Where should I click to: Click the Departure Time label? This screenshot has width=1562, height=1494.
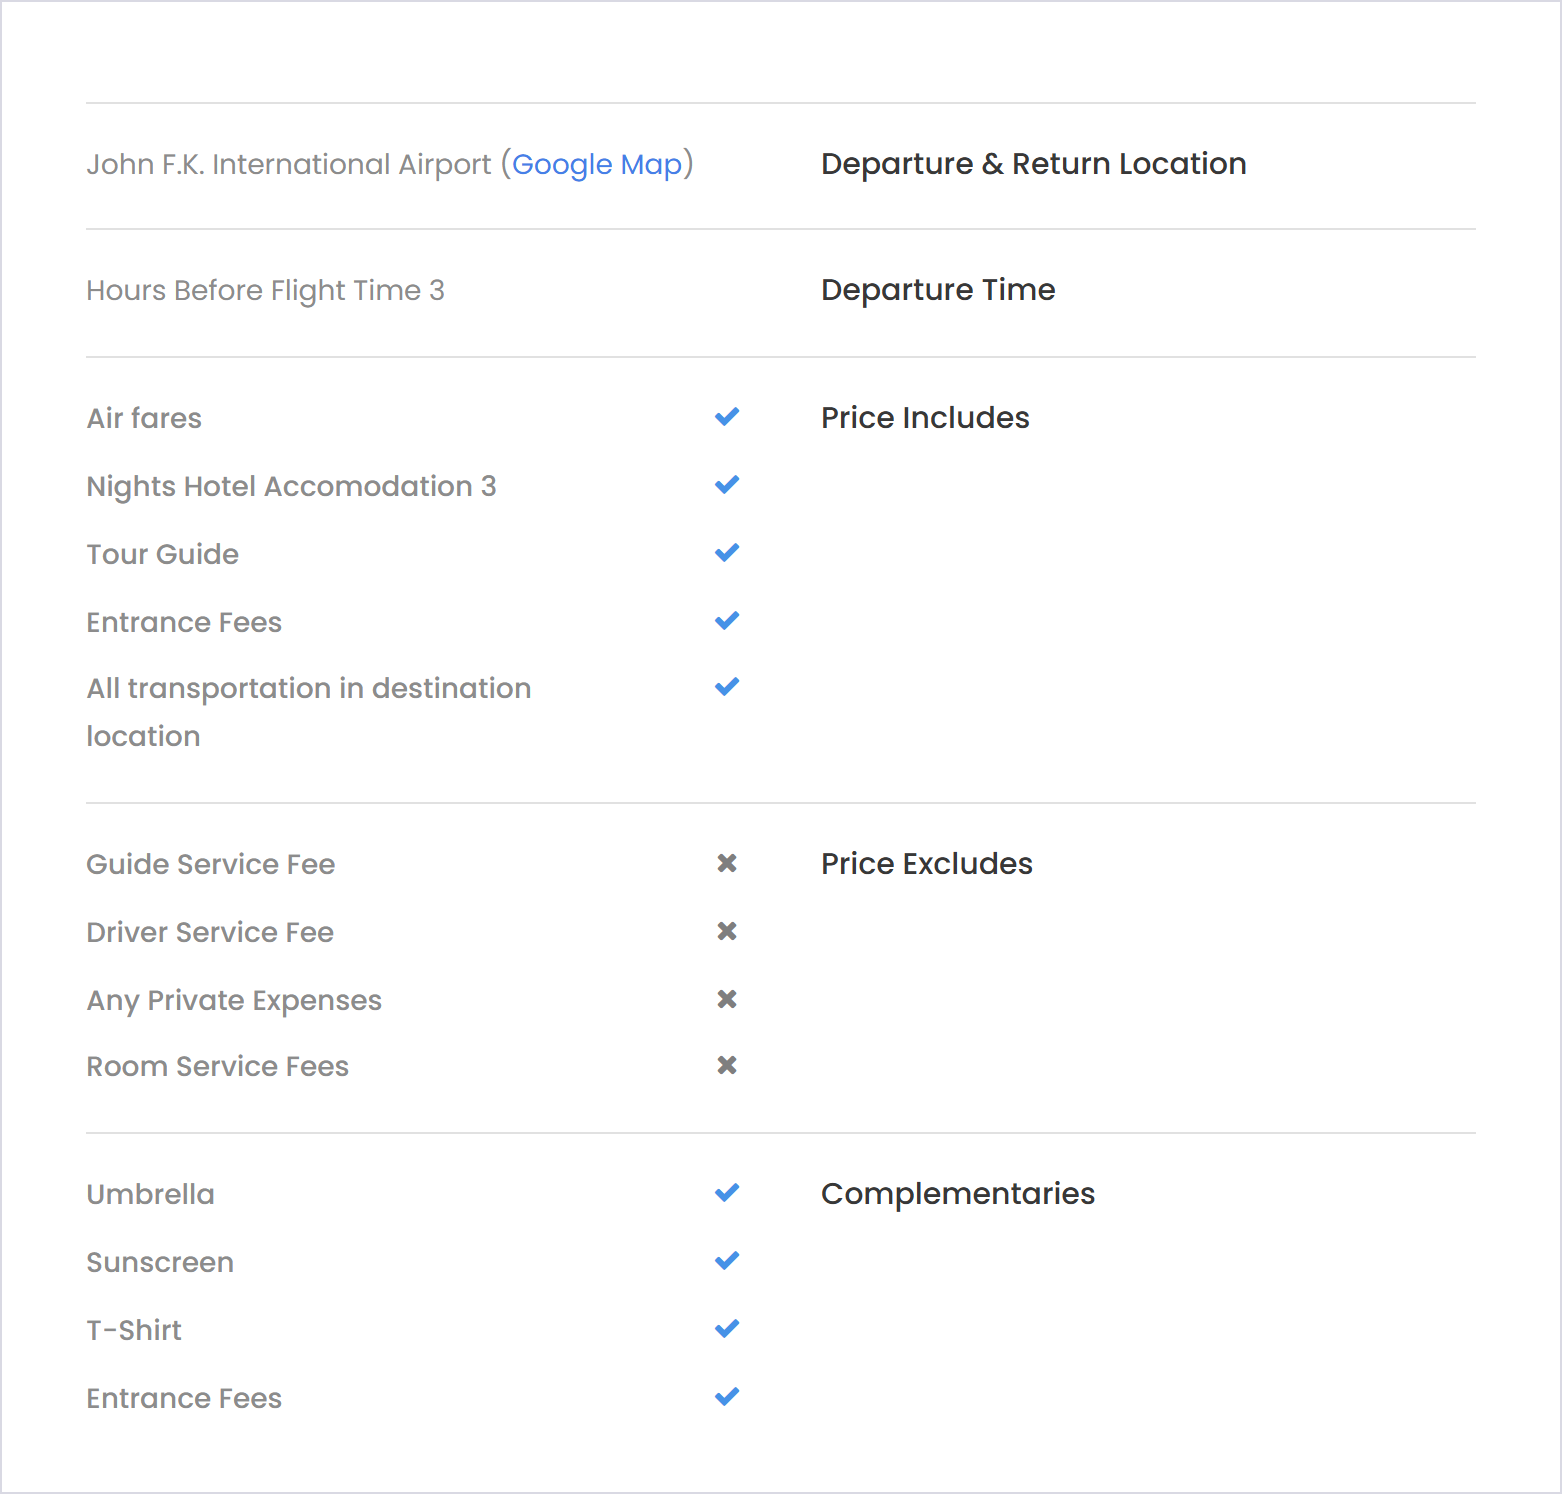point(938,290)
